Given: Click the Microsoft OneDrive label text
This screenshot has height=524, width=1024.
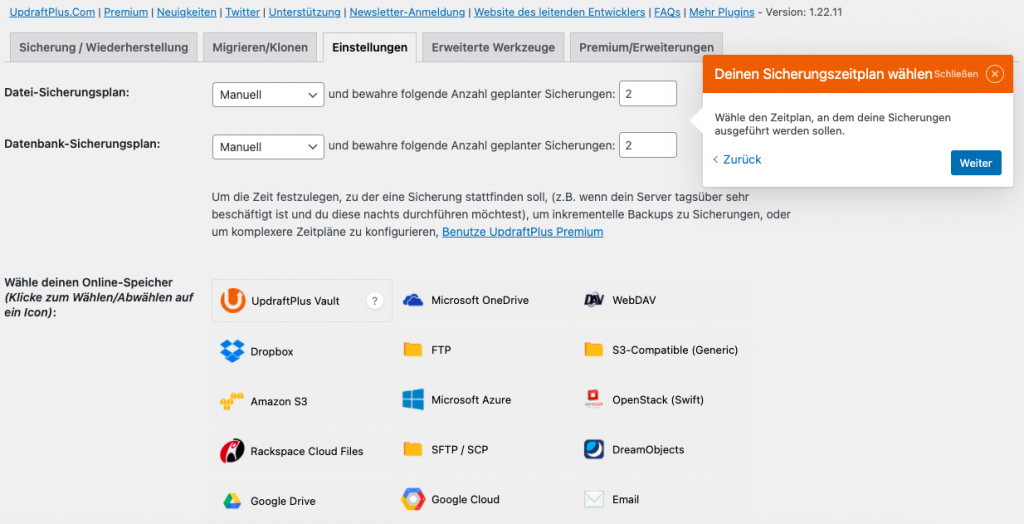Looking at the screenshot, I should coord(480,301).
